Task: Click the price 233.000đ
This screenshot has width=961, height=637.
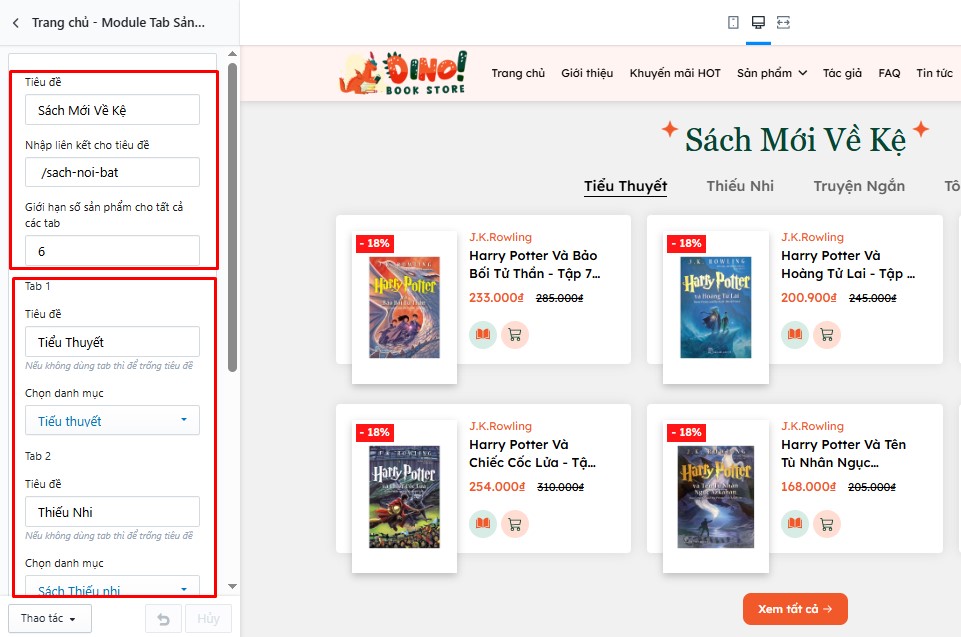Action: click(x=496, y=297)
